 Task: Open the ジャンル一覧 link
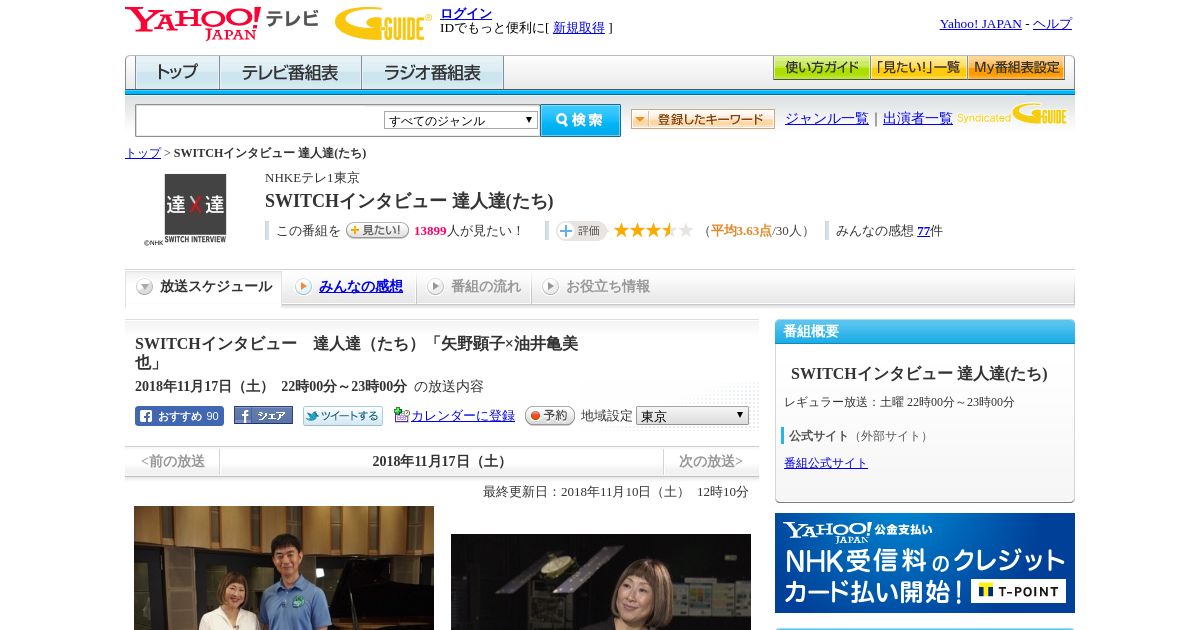click(x=827, y=118)
